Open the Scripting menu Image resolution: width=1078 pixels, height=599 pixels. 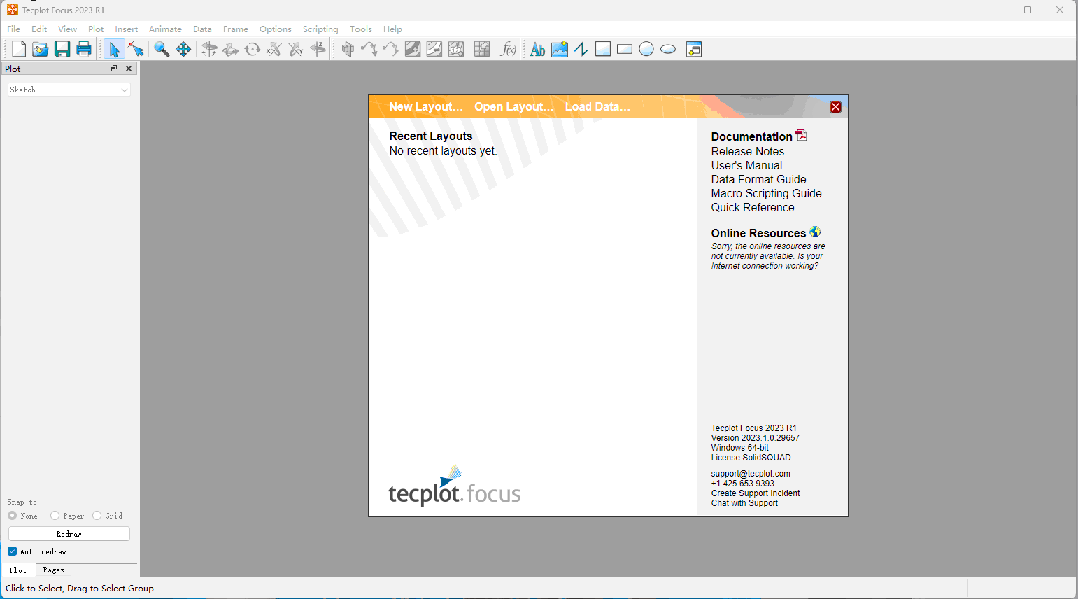pos(320,29)
